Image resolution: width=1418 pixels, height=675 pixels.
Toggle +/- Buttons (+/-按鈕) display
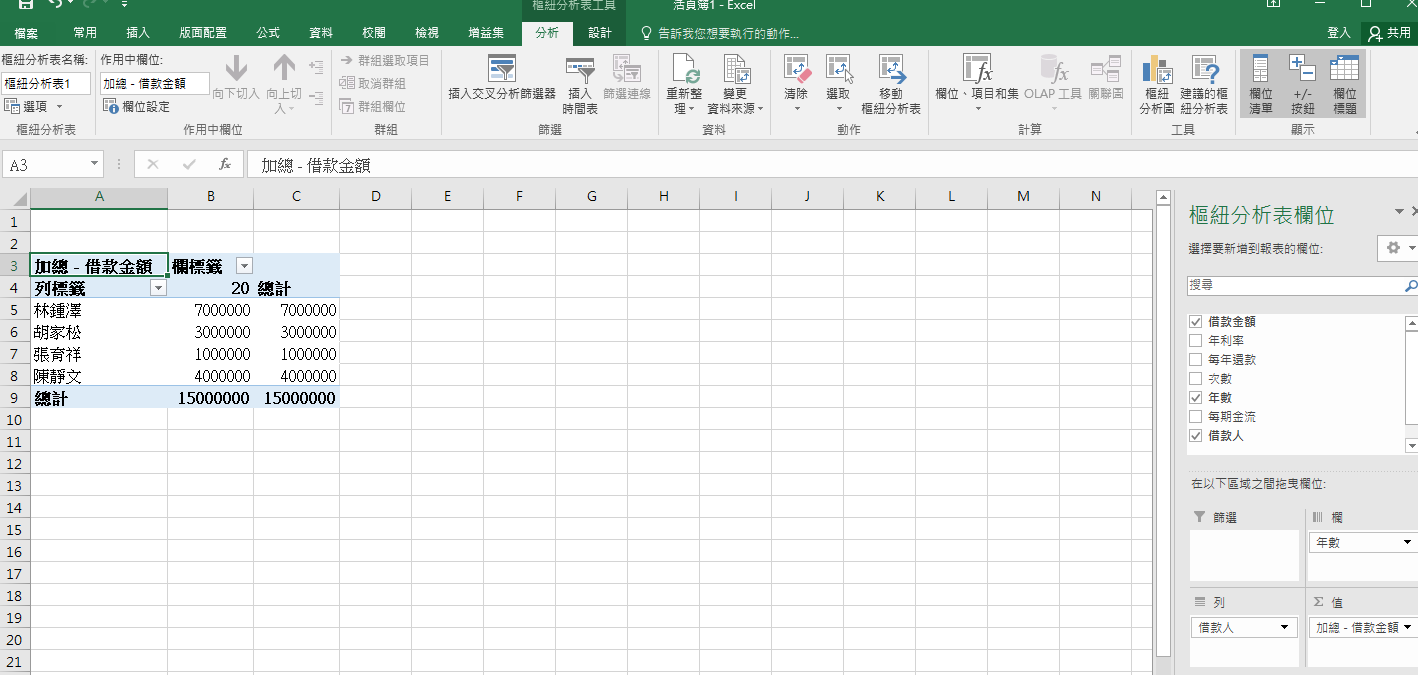1302,84
